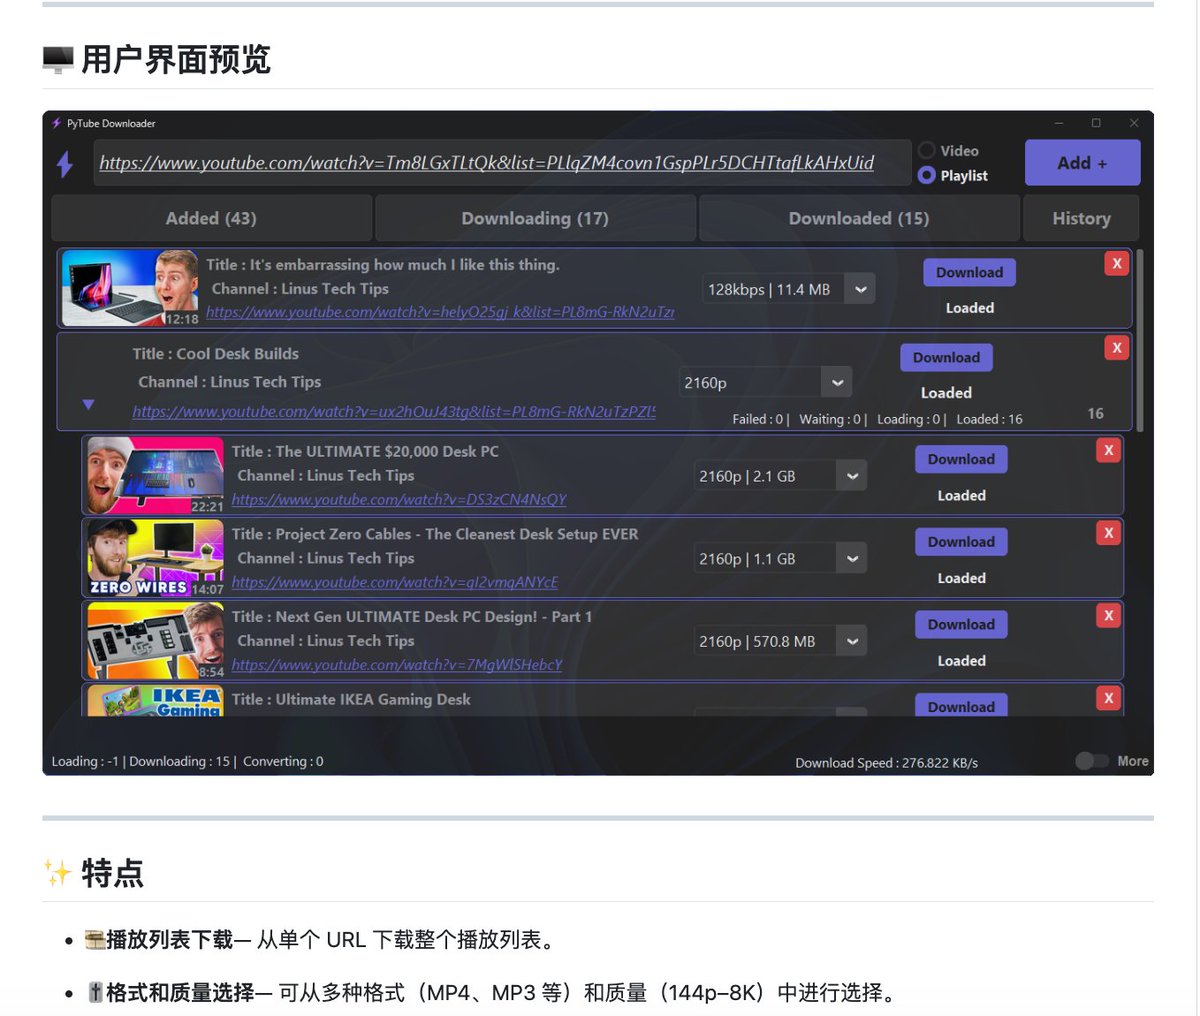The height and width of the screenshot is (1016, 1200).
Task: Download Next Gen ULTIMATE Desk PC Design
Action: 961,624
